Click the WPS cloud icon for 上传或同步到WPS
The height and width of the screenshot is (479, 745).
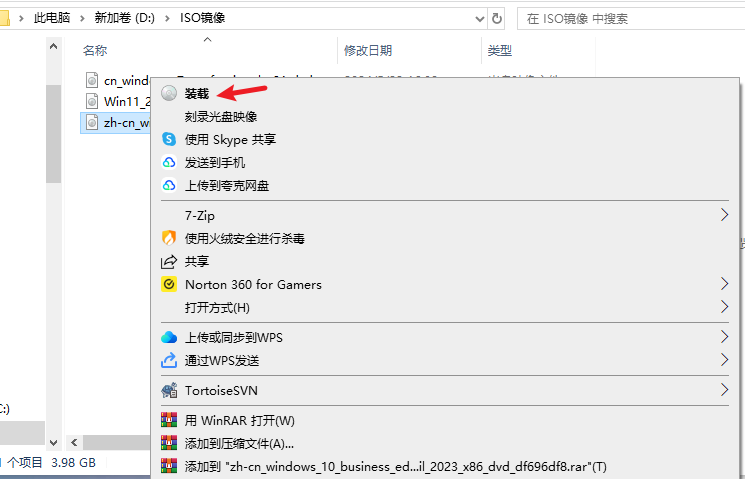[169, 337]
